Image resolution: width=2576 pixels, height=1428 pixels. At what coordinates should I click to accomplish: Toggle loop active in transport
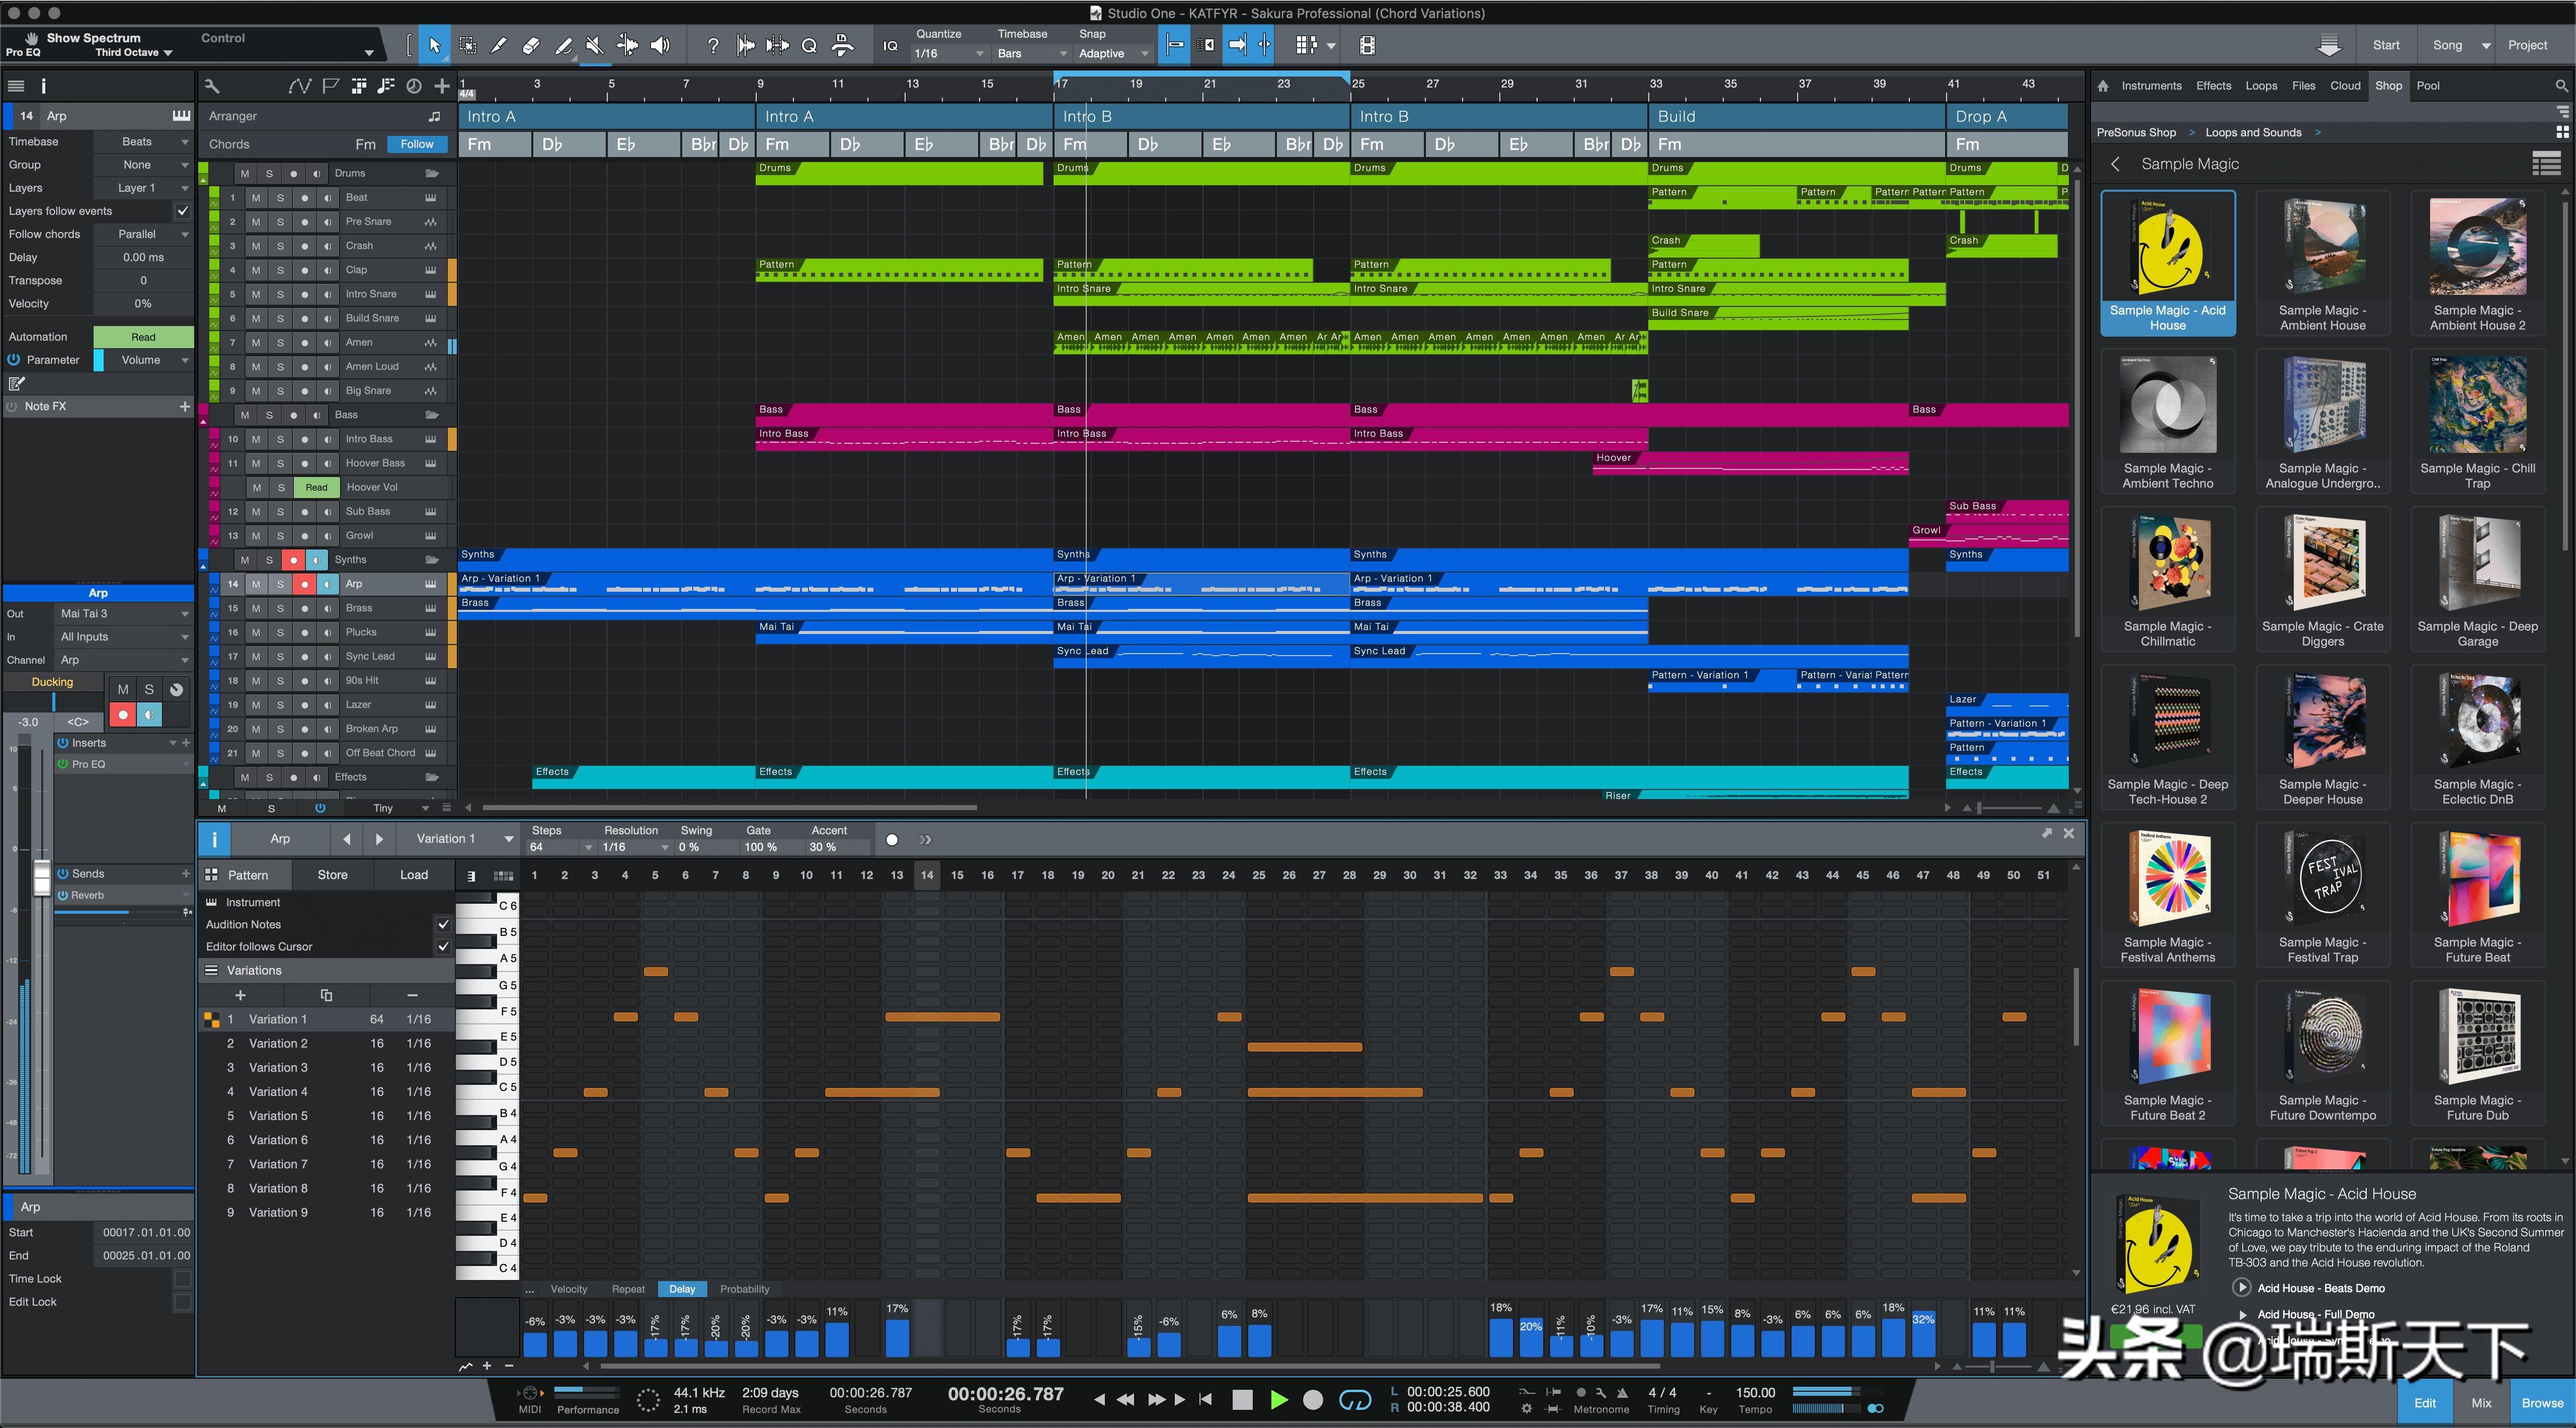(x=1355, y=1400)
